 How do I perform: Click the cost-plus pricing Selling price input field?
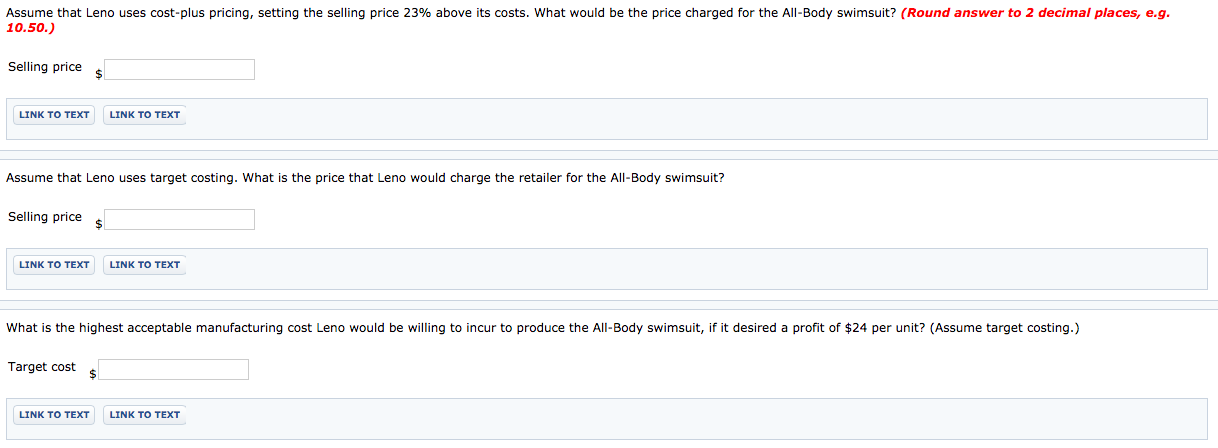pos(179,69)
